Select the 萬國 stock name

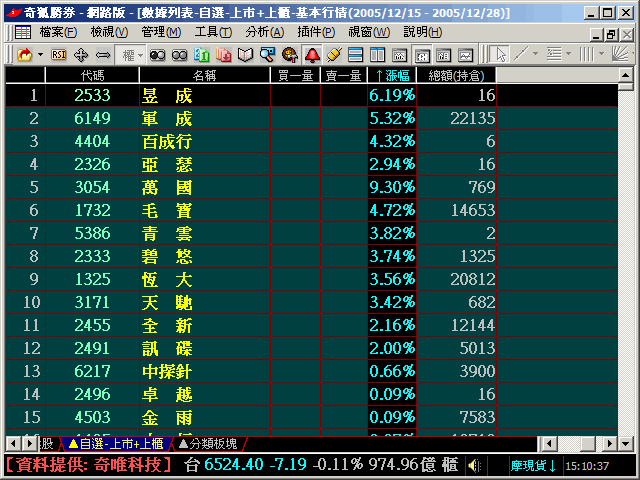point(167,188)
